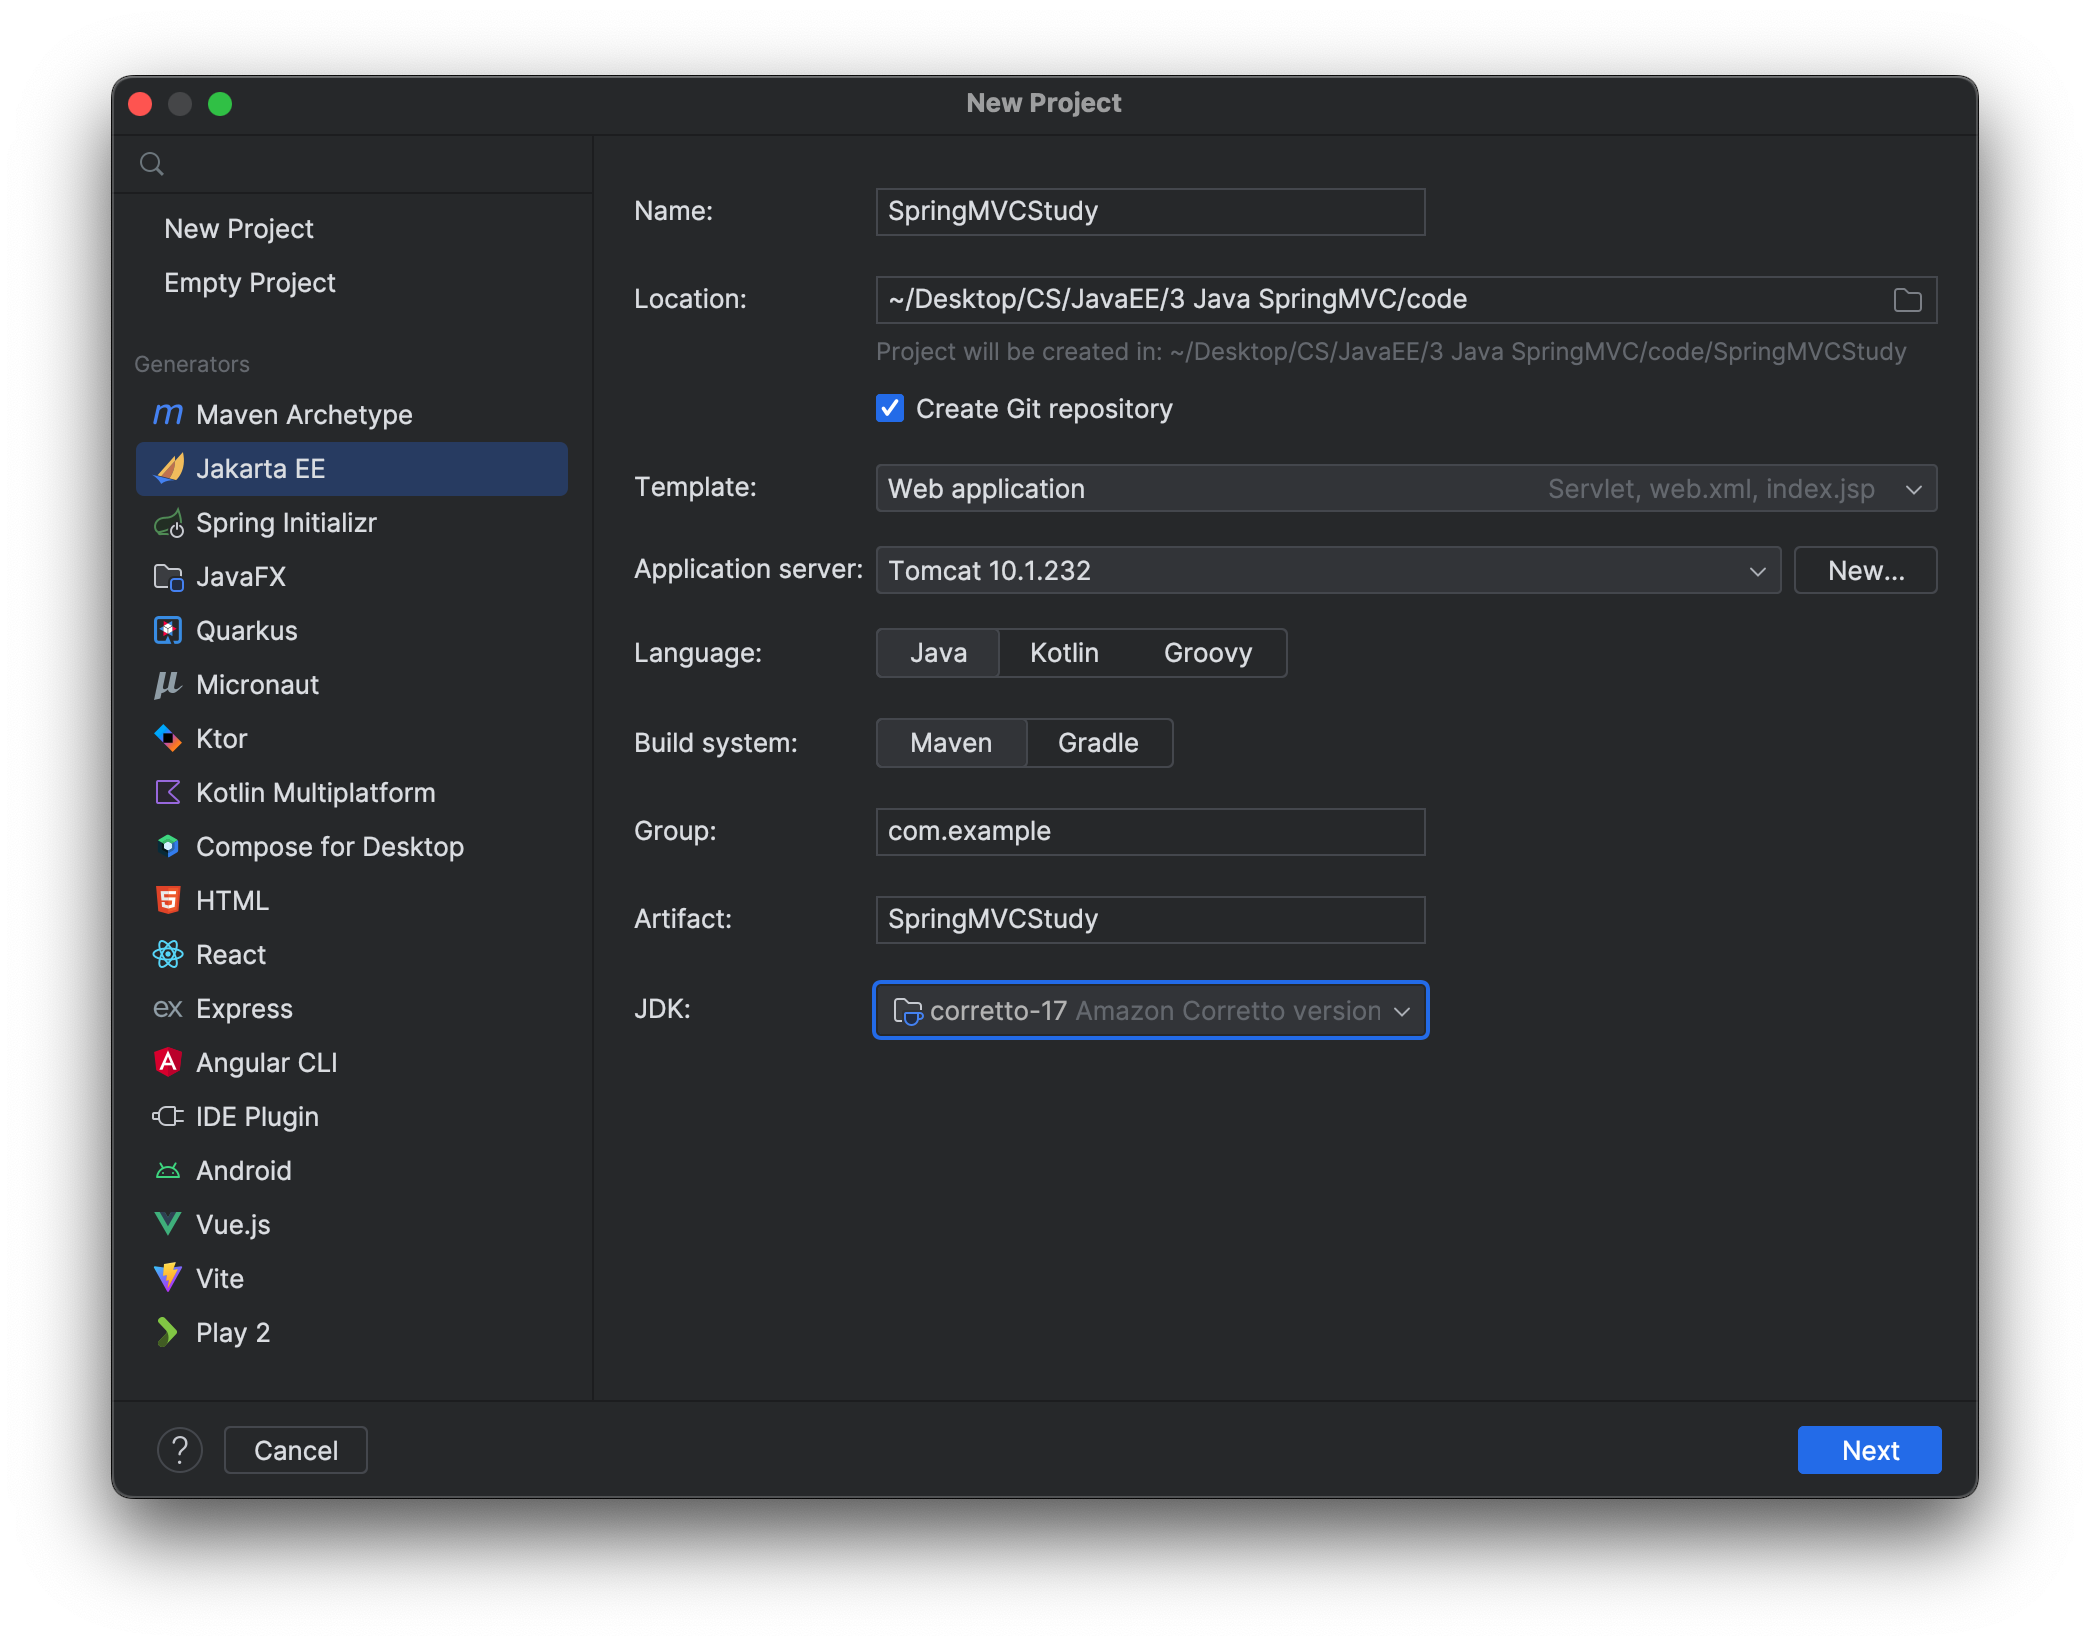Open the React project generator
This screenshot has width=2090, height=1646.
click(x=231, y=954)
